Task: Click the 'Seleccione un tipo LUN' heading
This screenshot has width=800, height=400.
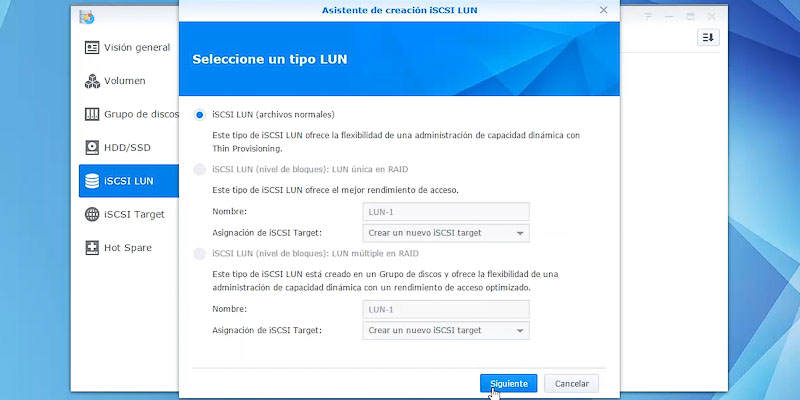Action: click(x=269, y=59)
